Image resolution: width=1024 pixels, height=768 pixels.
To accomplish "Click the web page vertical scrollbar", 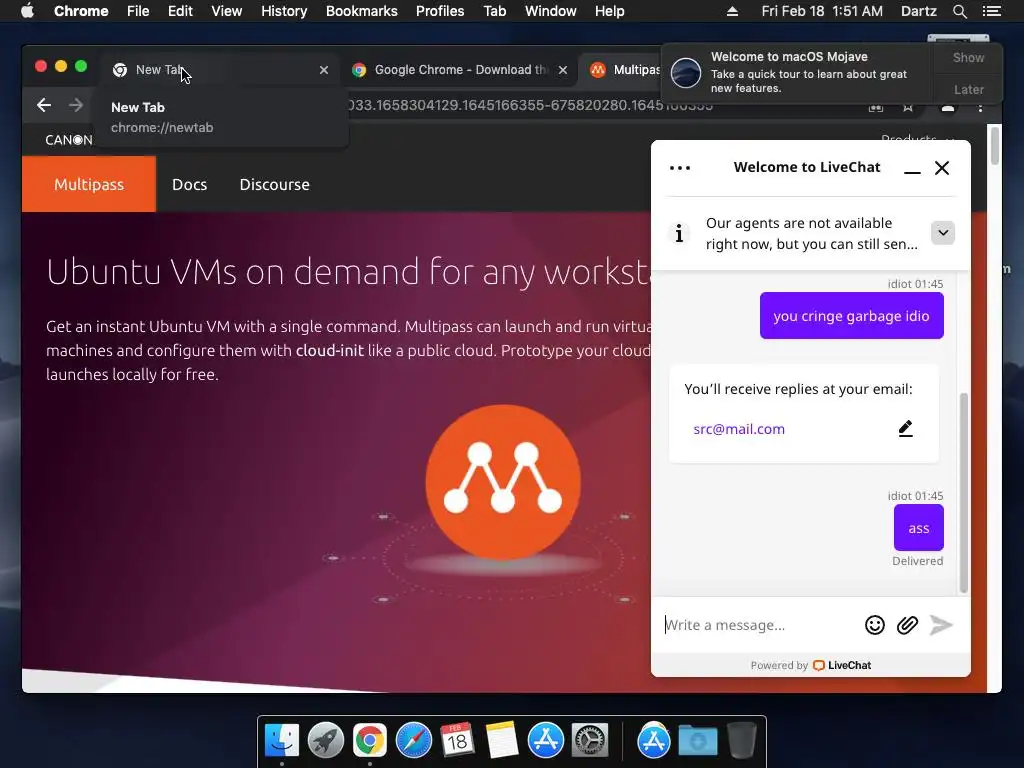I will [994, 146].
